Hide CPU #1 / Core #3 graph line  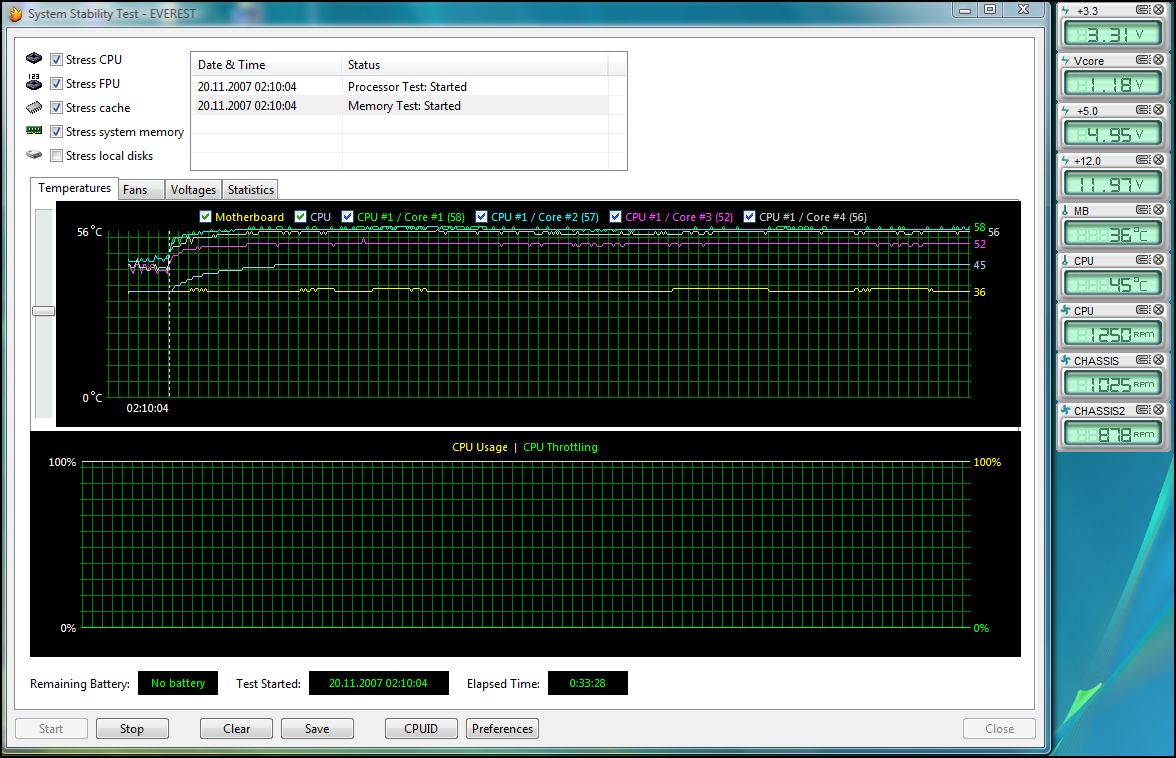[616, 217]
